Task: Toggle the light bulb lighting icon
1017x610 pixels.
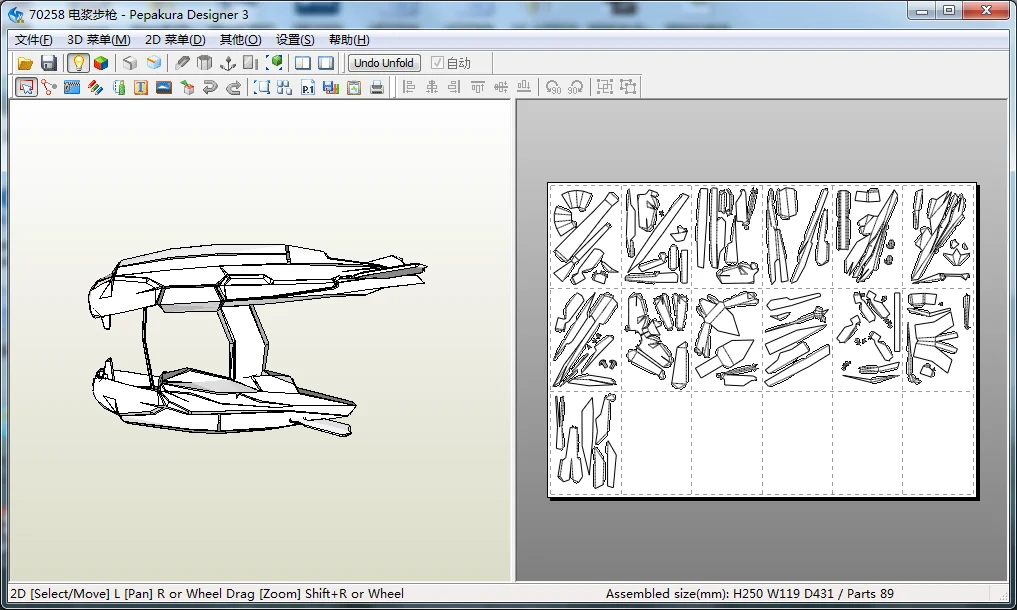Action: click(78, 63)
